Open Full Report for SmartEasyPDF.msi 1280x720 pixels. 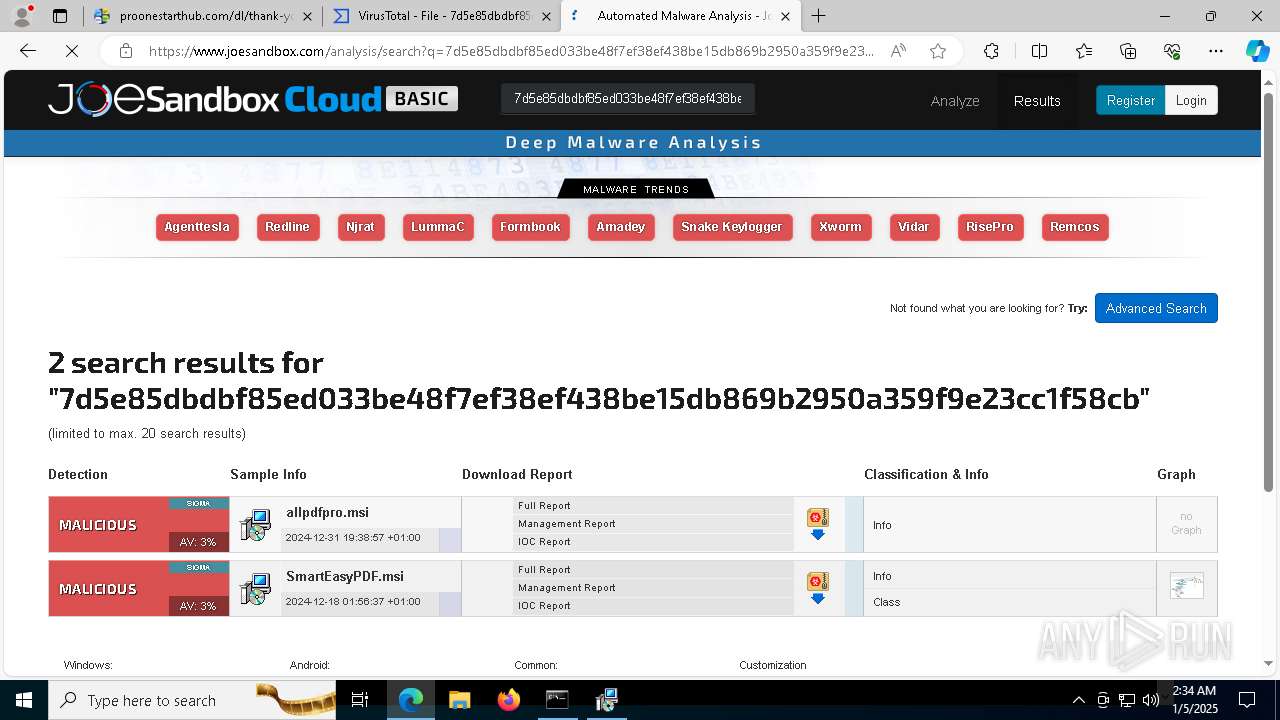point(544,570)
